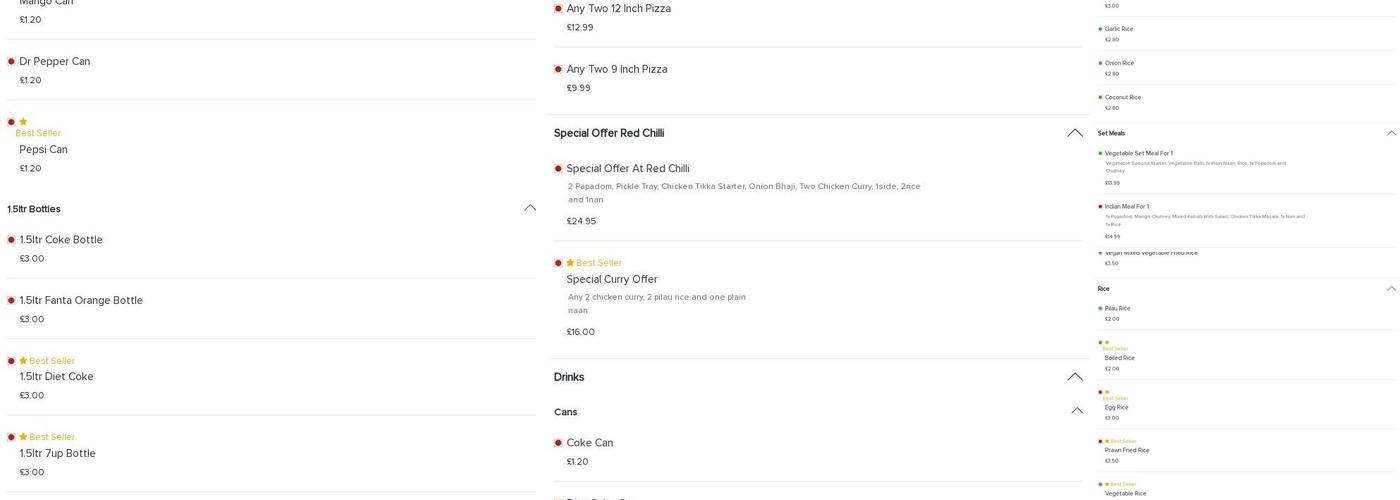Screen dimensions: 1400x500
Task: Click the red dot next to Coke Can
Action: click(558, 443)
